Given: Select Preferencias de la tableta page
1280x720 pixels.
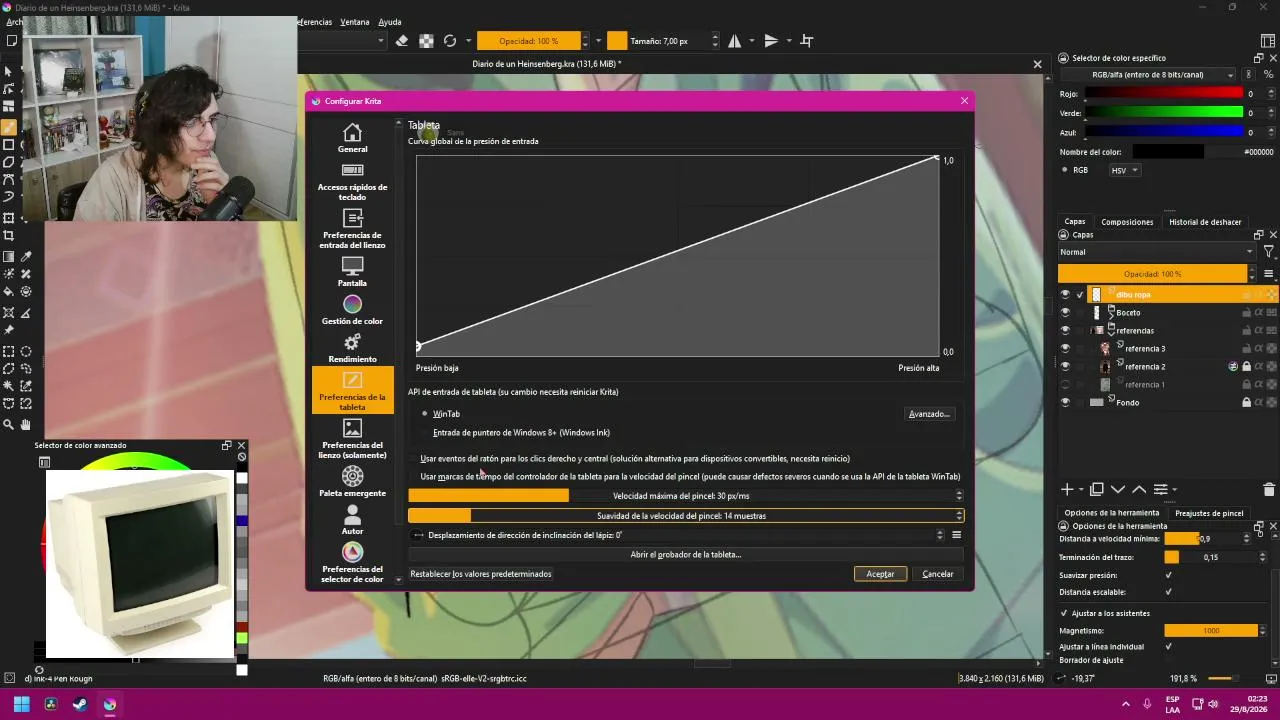Looking at the screenshot, I should coord(352,391).
